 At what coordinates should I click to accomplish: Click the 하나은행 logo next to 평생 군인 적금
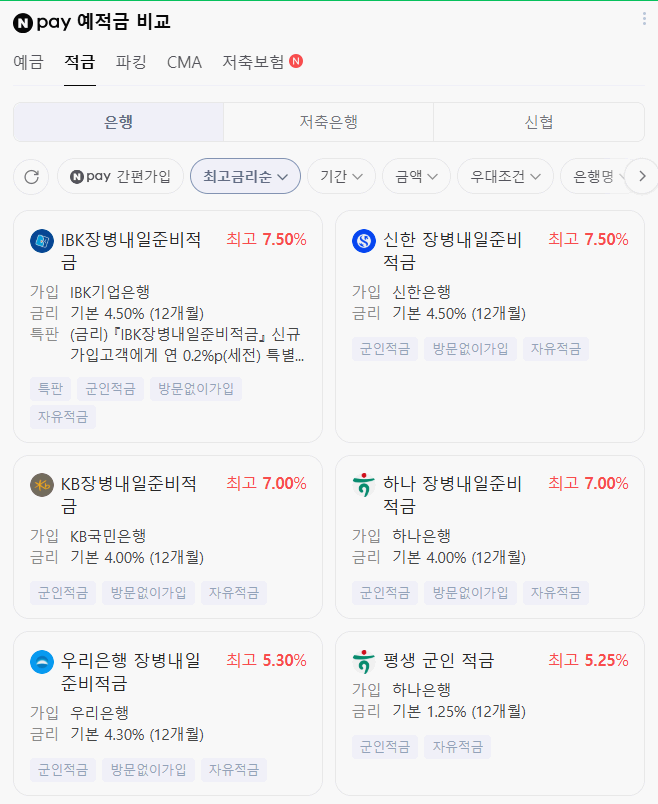click(x=363, y=661)
